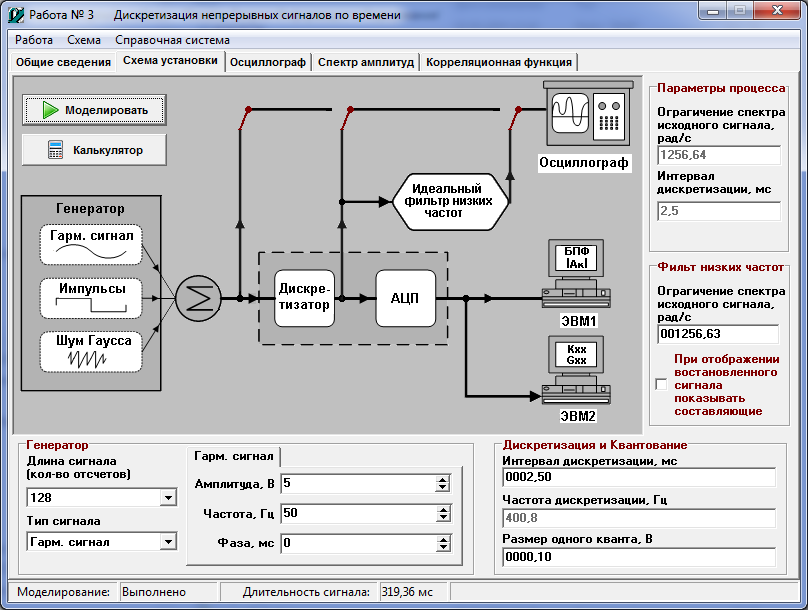Click the Дискретизатор block
808x610 pixels.
tap(304, 298)
